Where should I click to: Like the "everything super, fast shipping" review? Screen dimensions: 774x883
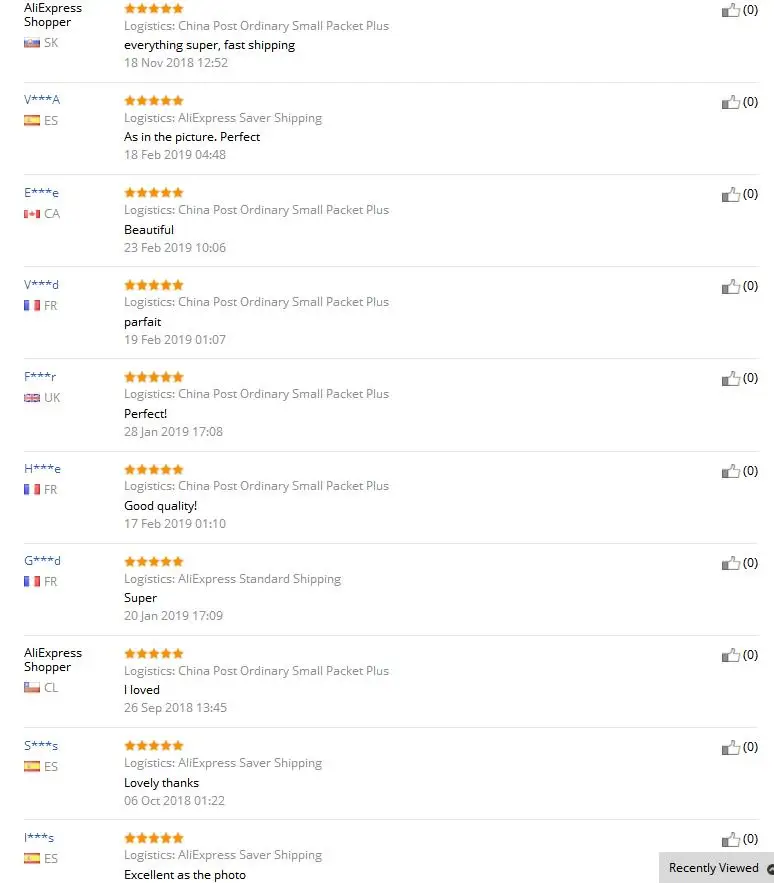pyautogui.click(x=731, y=10)
